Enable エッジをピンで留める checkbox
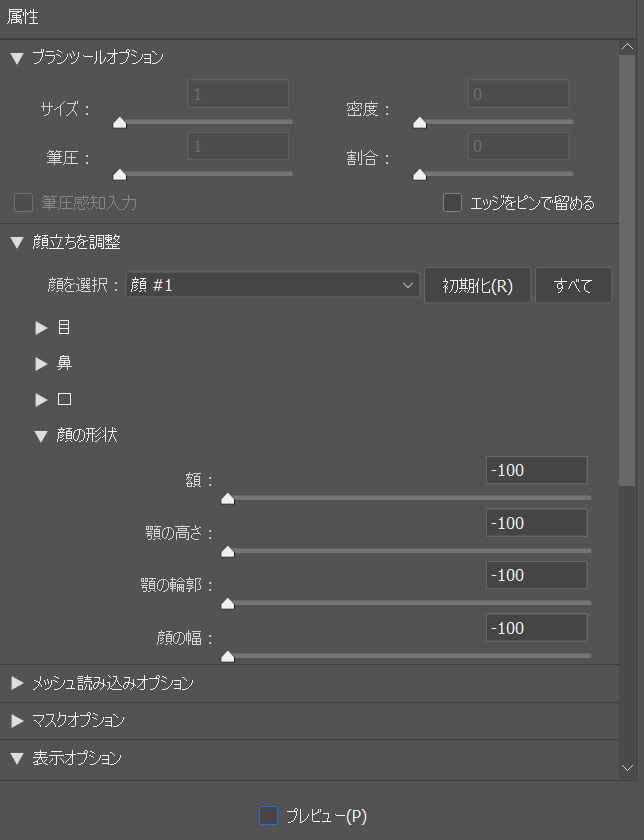This screenshot has width=644, height=840. (453, 203)
